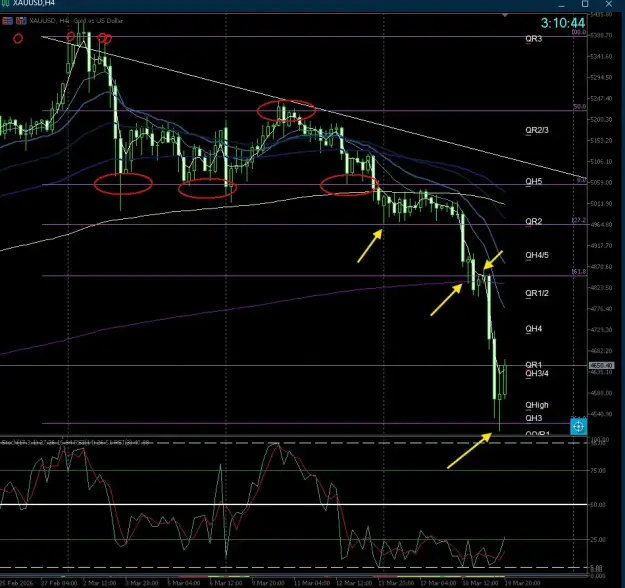Click the chart shift triangle marker

click(505, 15)
